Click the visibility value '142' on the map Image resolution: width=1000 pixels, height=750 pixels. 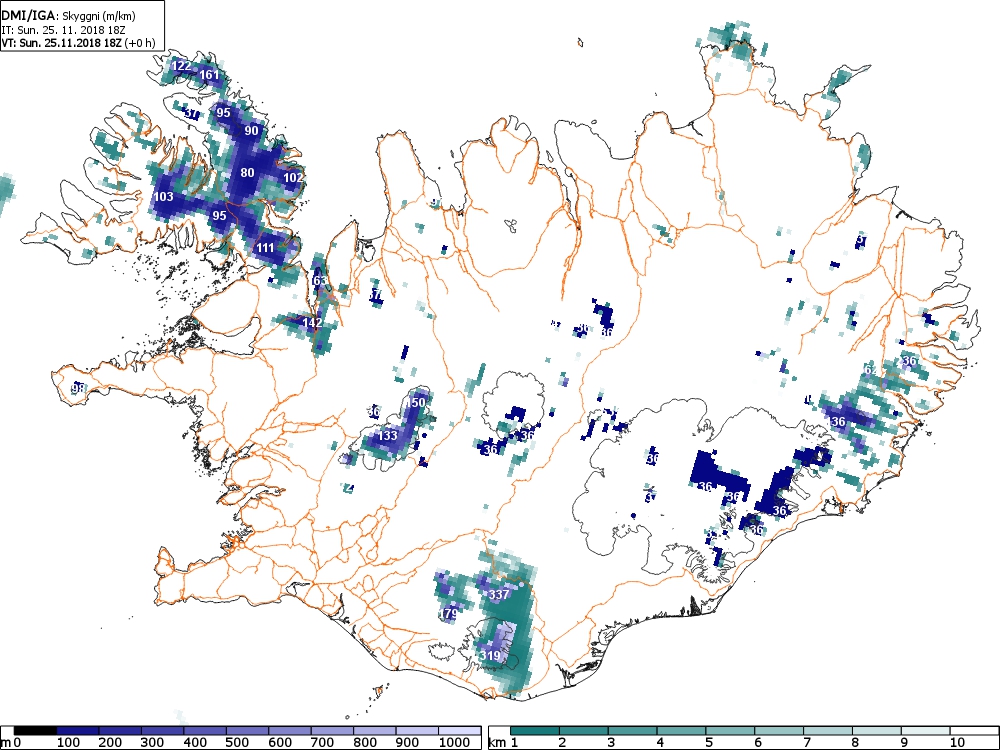click(x=312, y=323)
